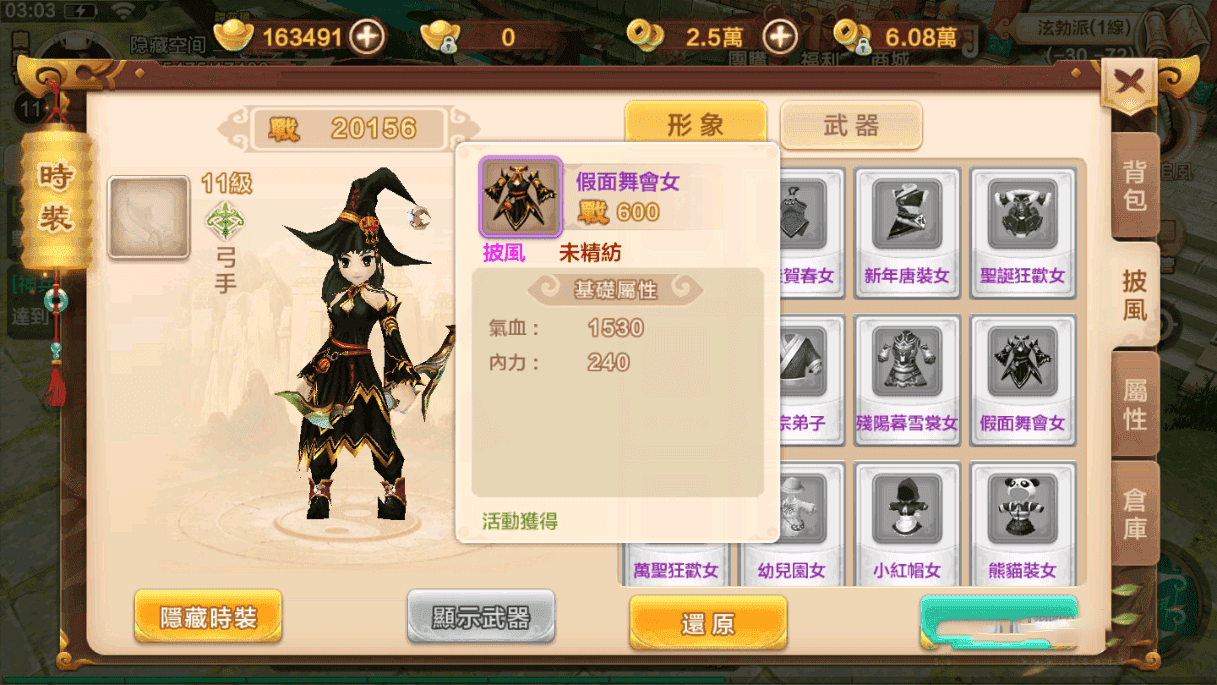
Task: Open the 倉庫 side tab
Action: point(1135,515)
